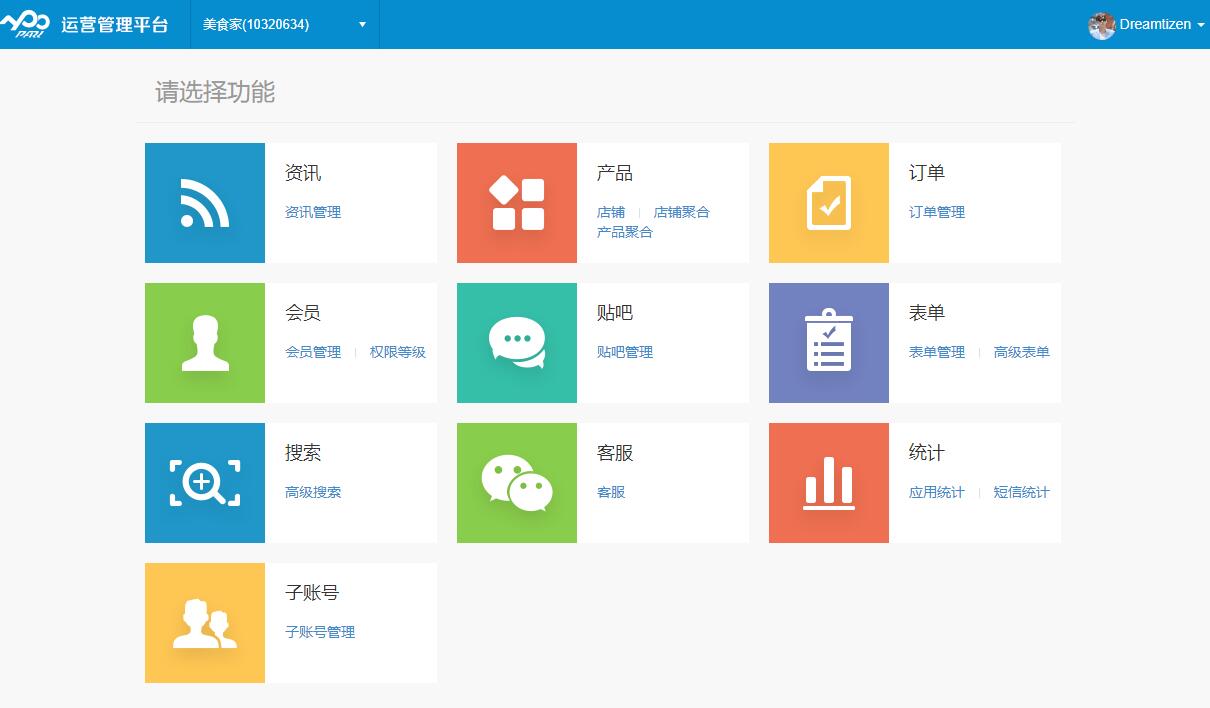Screen dimensions: 1210x708
Task: Expand the 美食家(10320634) app dropdown
Action: click(x=284, y=25)
